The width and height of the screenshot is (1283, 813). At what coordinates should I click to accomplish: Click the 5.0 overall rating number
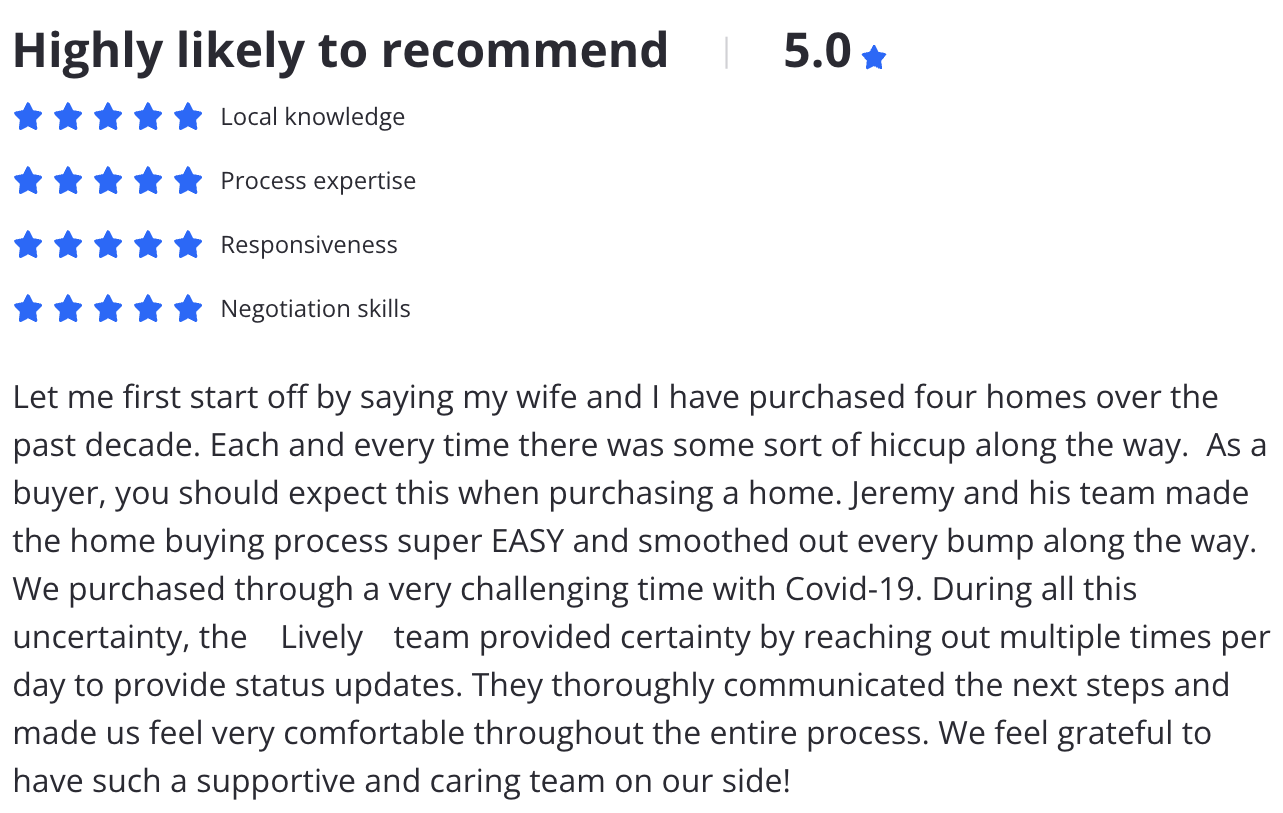coord(817,52)
